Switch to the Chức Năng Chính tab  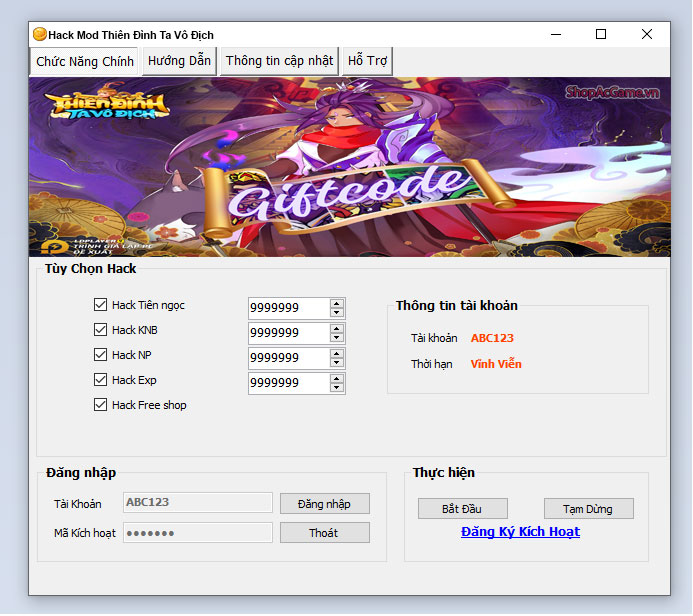click(84, 61)
